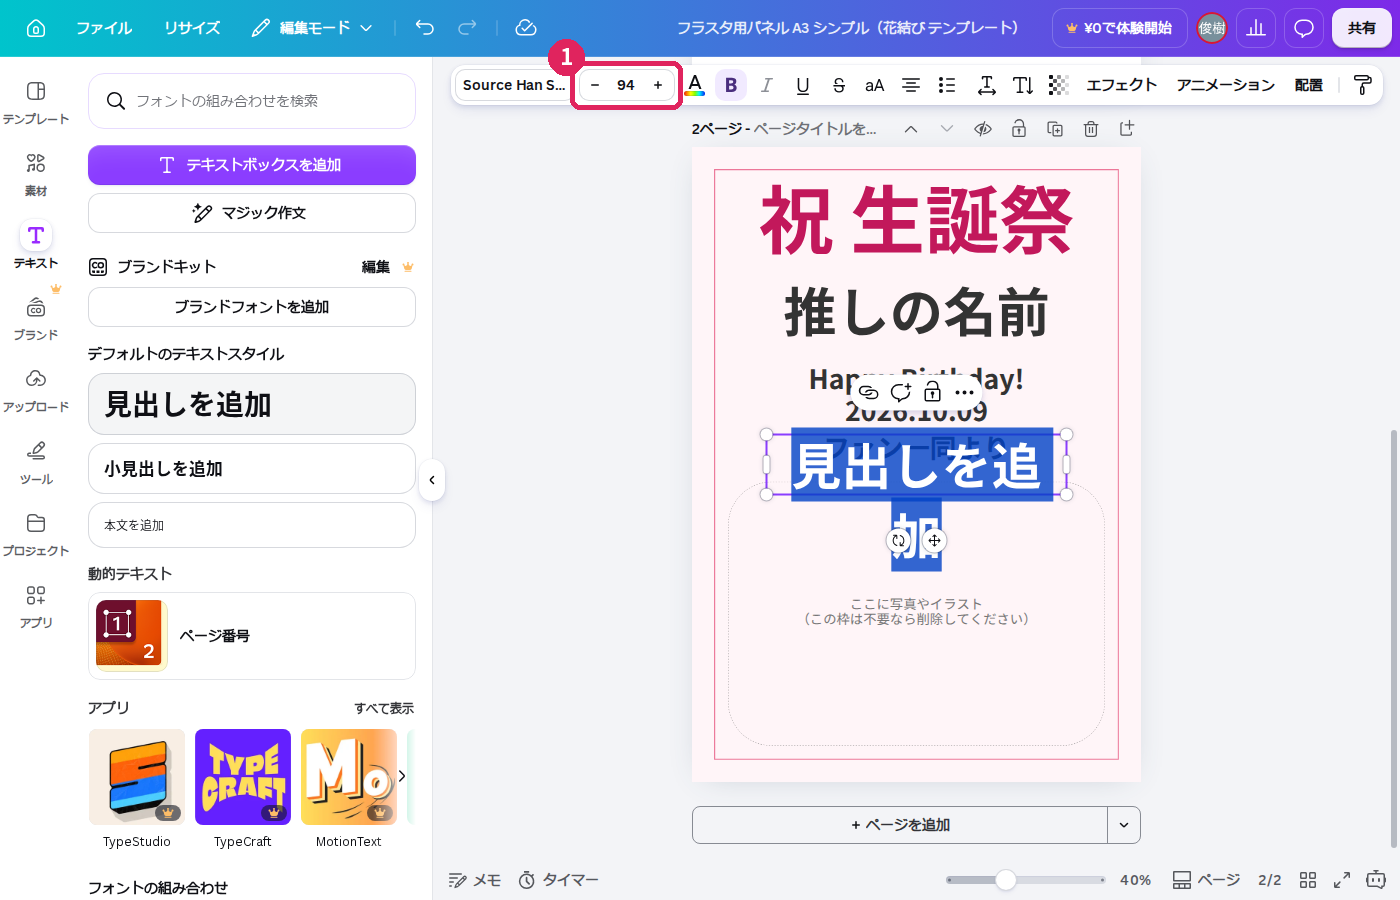Toggle uppercase aA formatting
This screenshot has width=1400, height=900.
pyautogui.click(x=875, y=85)
